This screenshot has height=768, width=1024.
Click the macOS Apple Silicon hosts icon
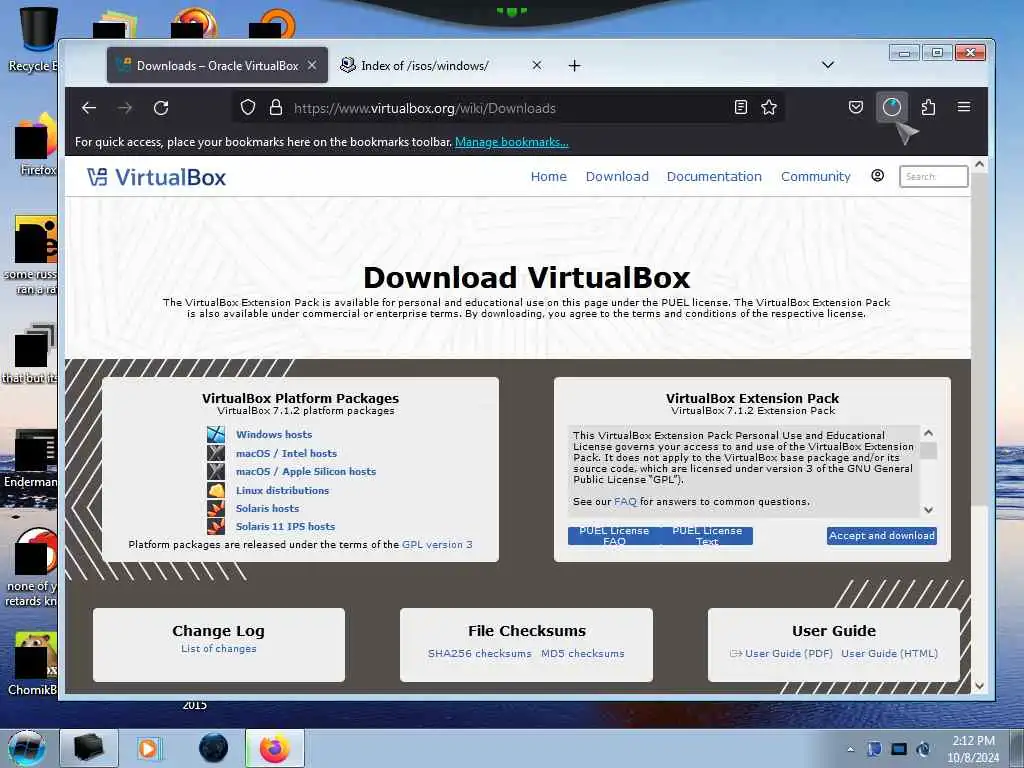pos(216,471)
